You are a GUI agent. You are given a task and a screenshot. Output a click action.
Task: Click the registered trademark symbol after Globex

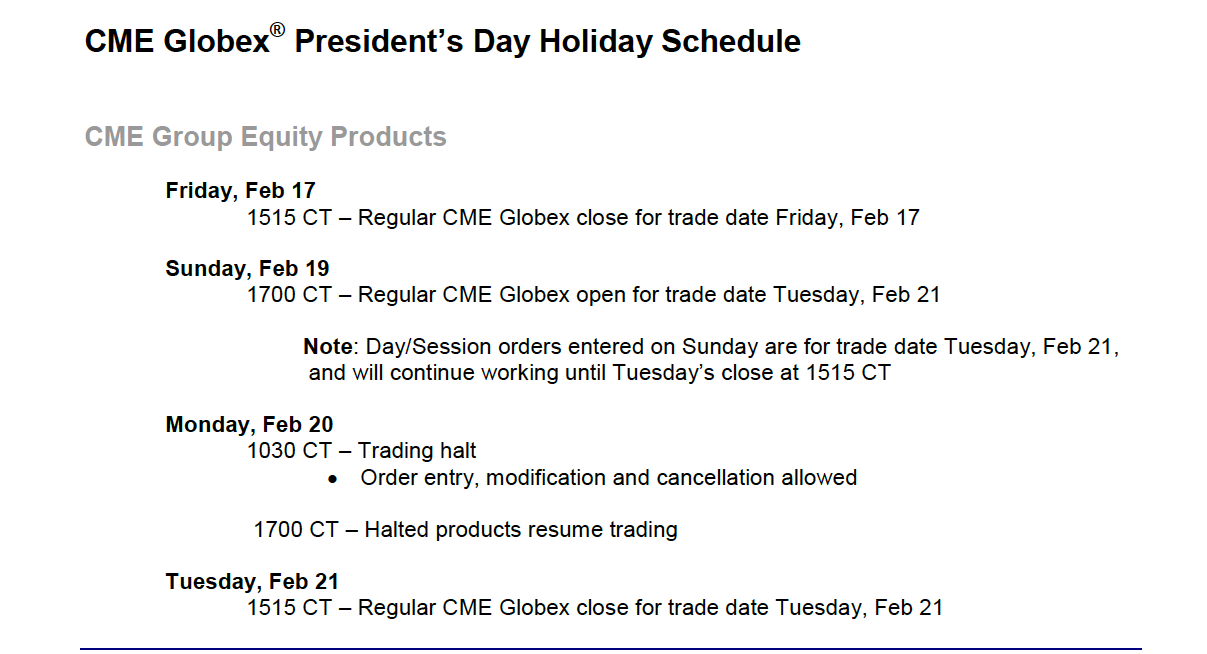[x=277, y=29]
